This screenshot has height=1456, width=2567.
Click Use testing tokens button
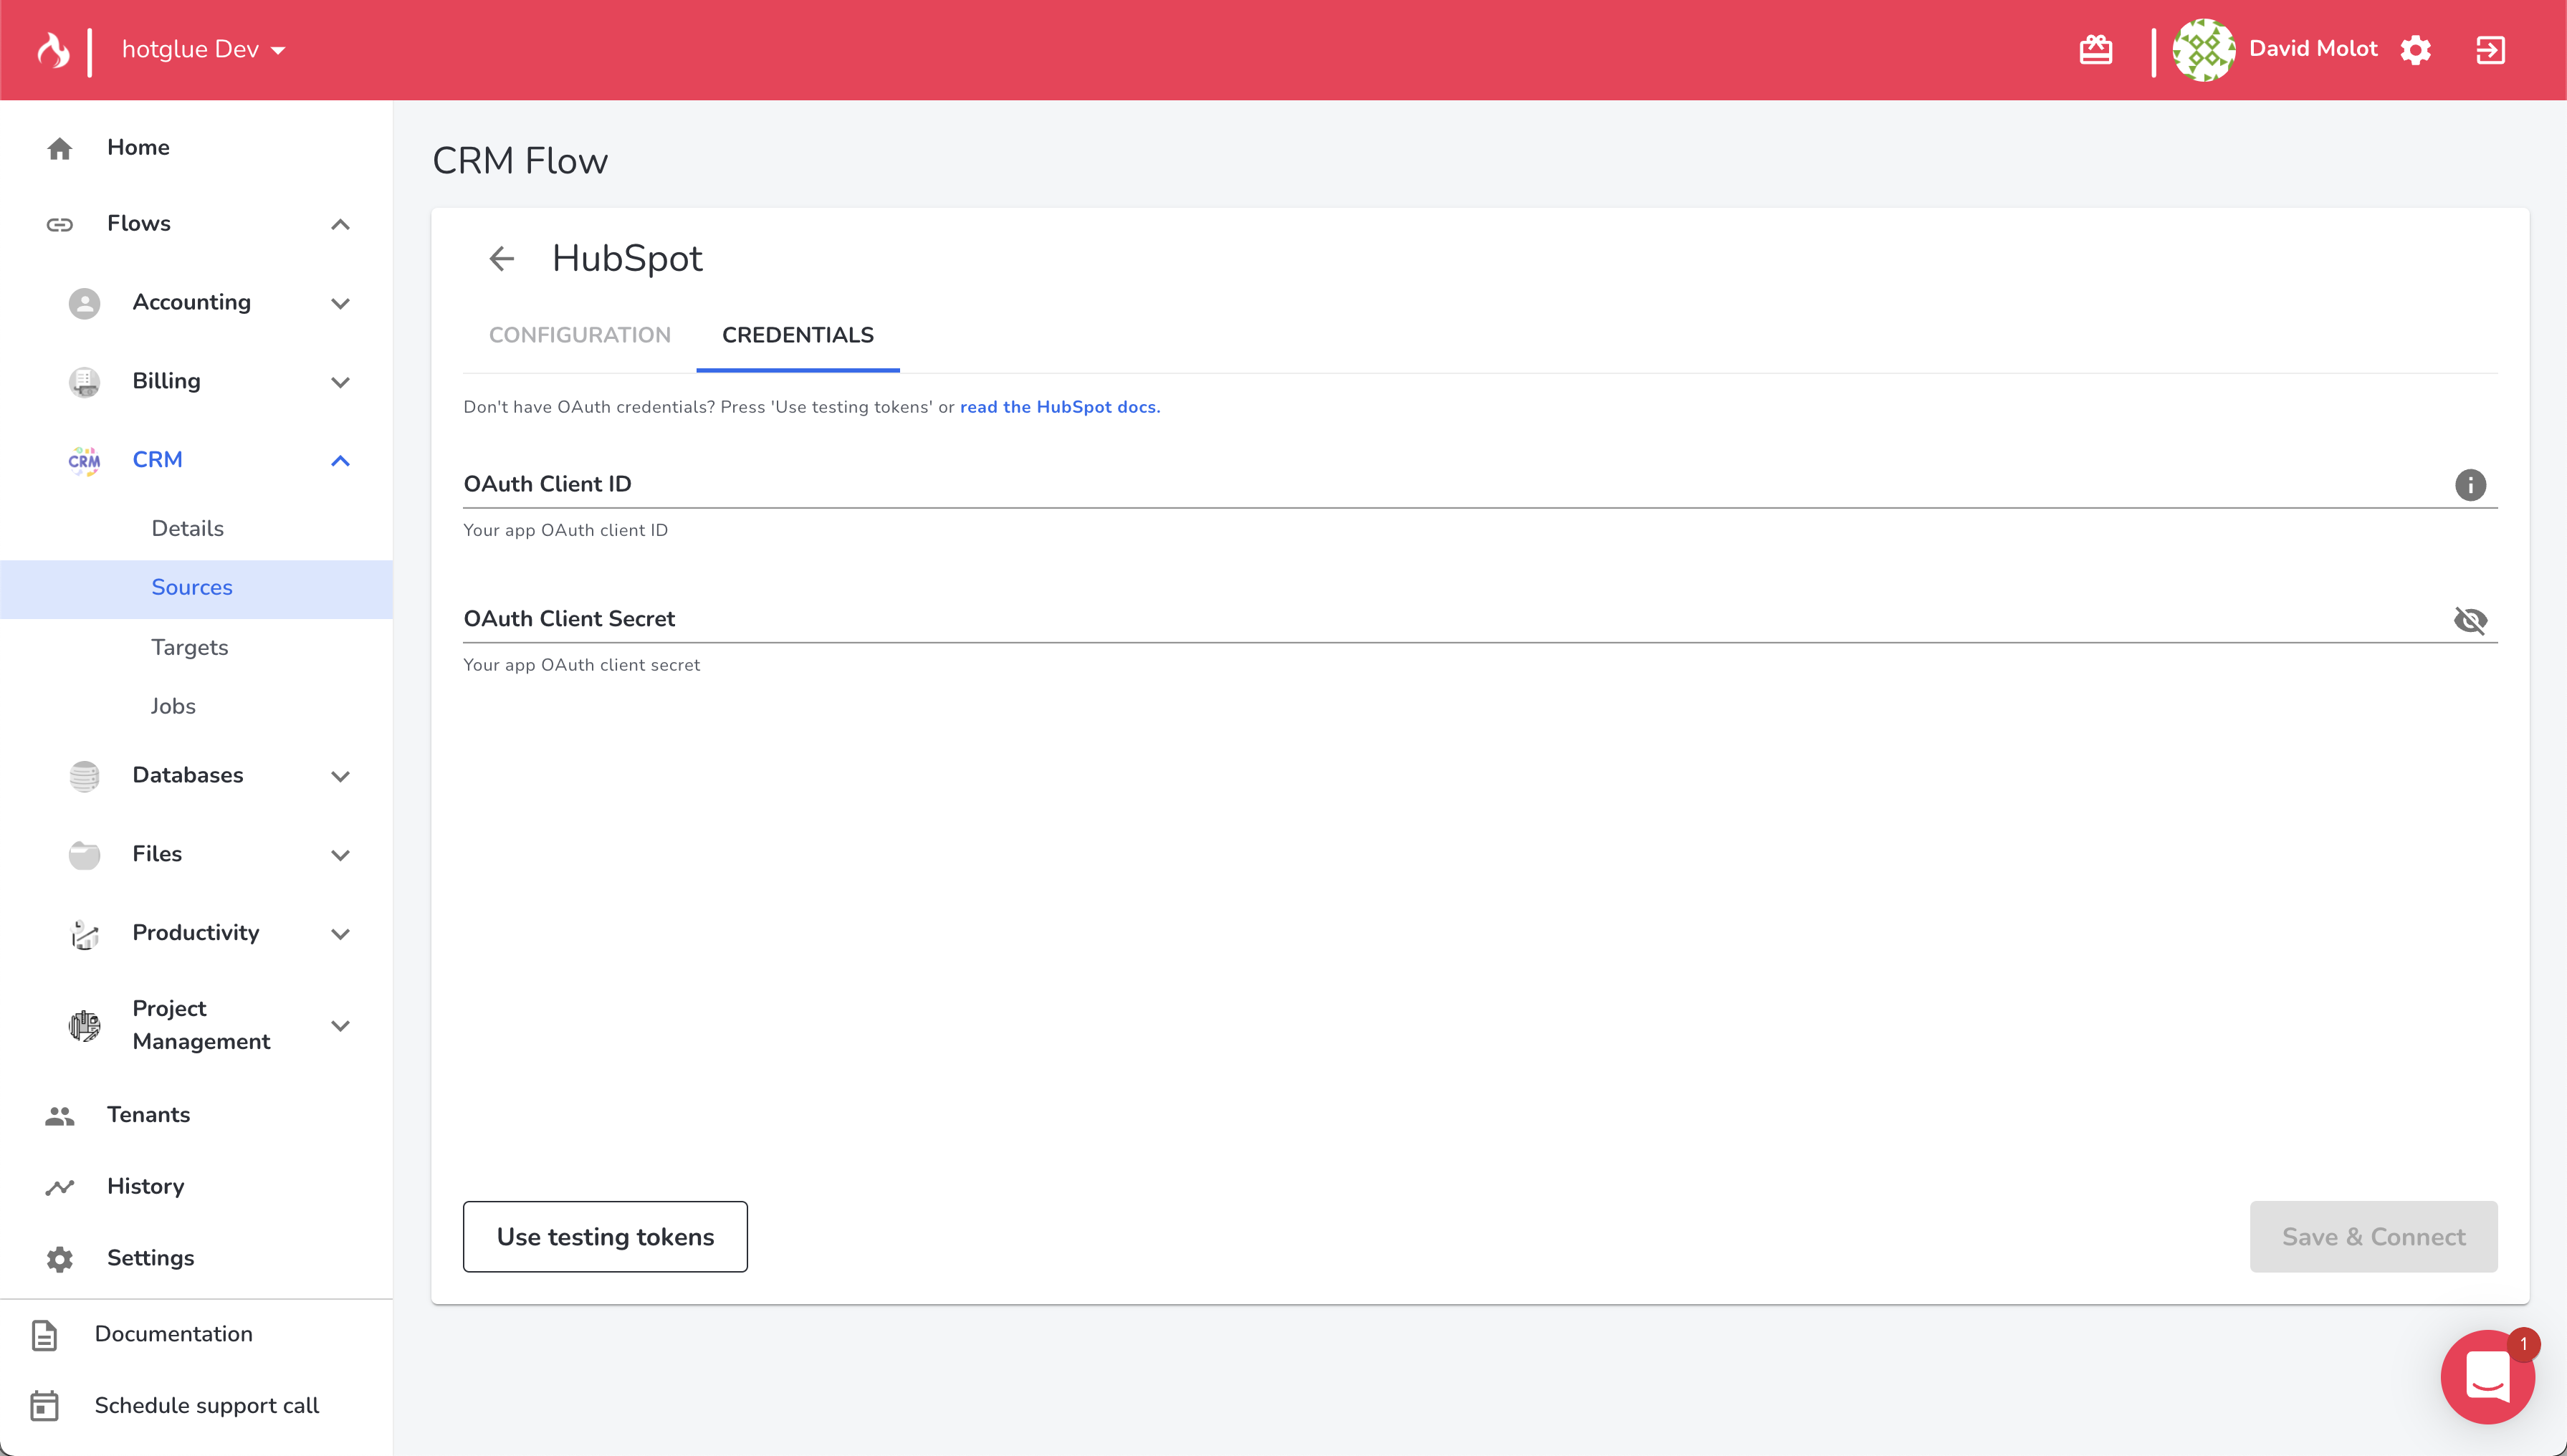tap(605, 1237)
